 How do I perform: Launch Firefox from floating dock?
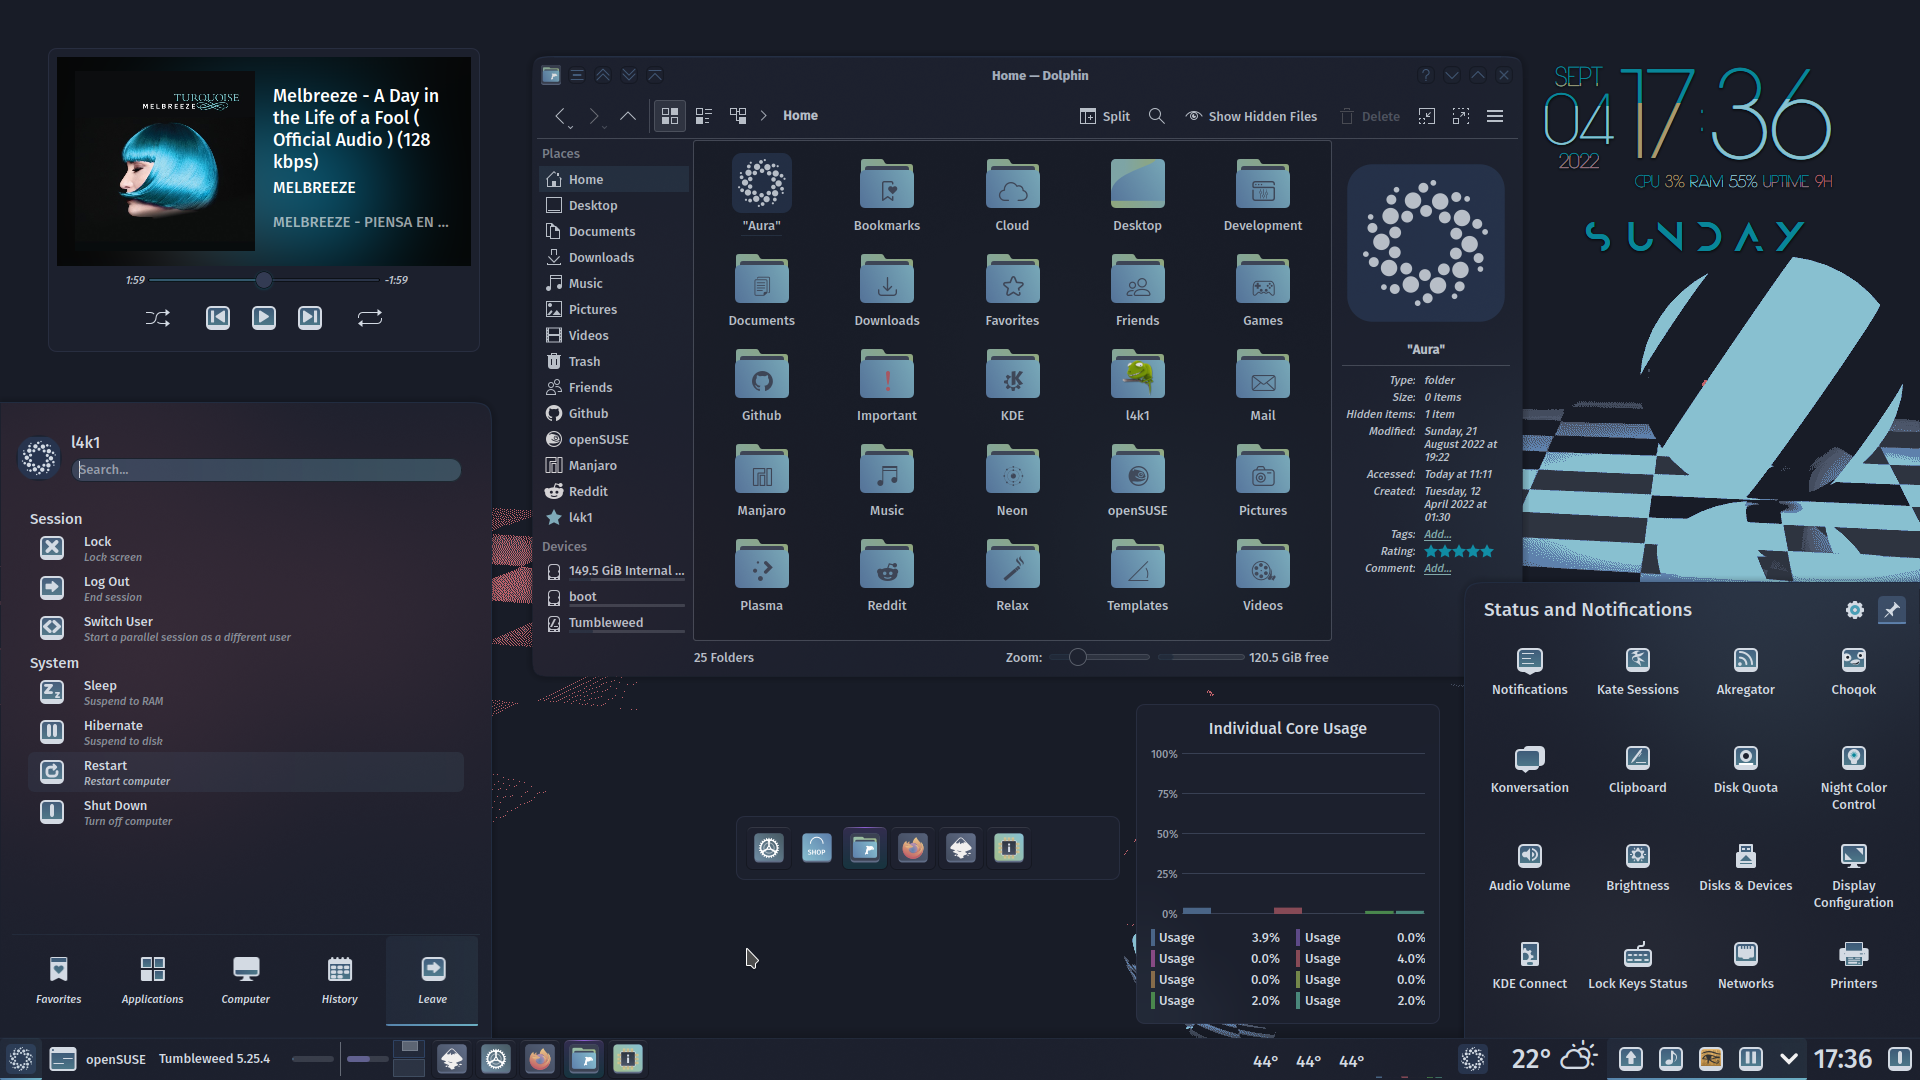pos(913,848)
